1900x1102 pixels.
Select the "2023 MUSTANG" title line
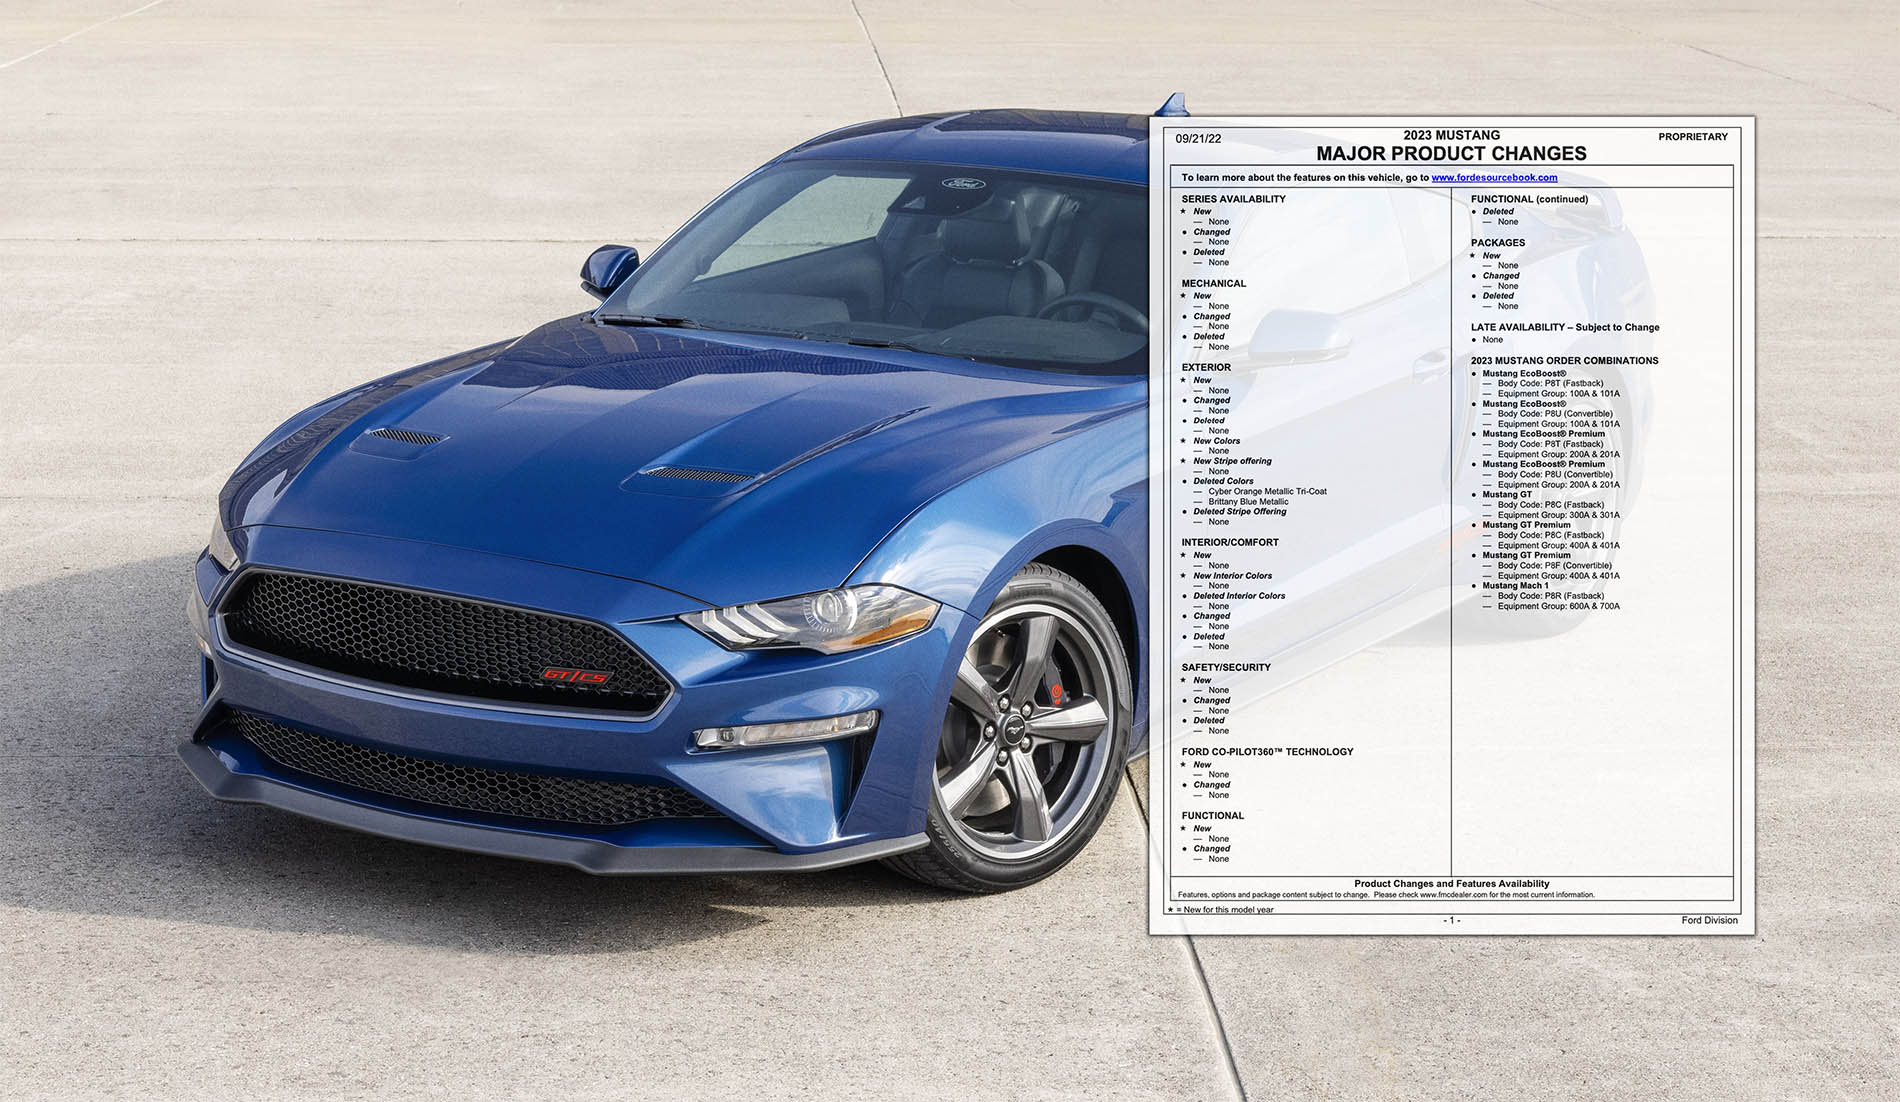click(1451, 135)
